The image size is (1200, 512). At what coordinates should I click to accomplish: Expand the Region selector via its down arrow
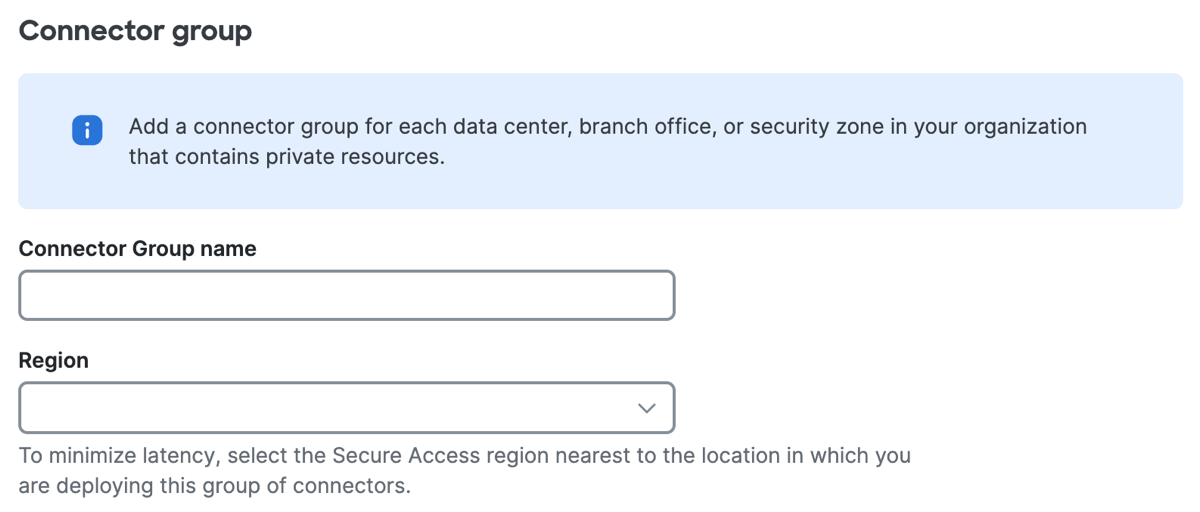(x=647, y=408)
